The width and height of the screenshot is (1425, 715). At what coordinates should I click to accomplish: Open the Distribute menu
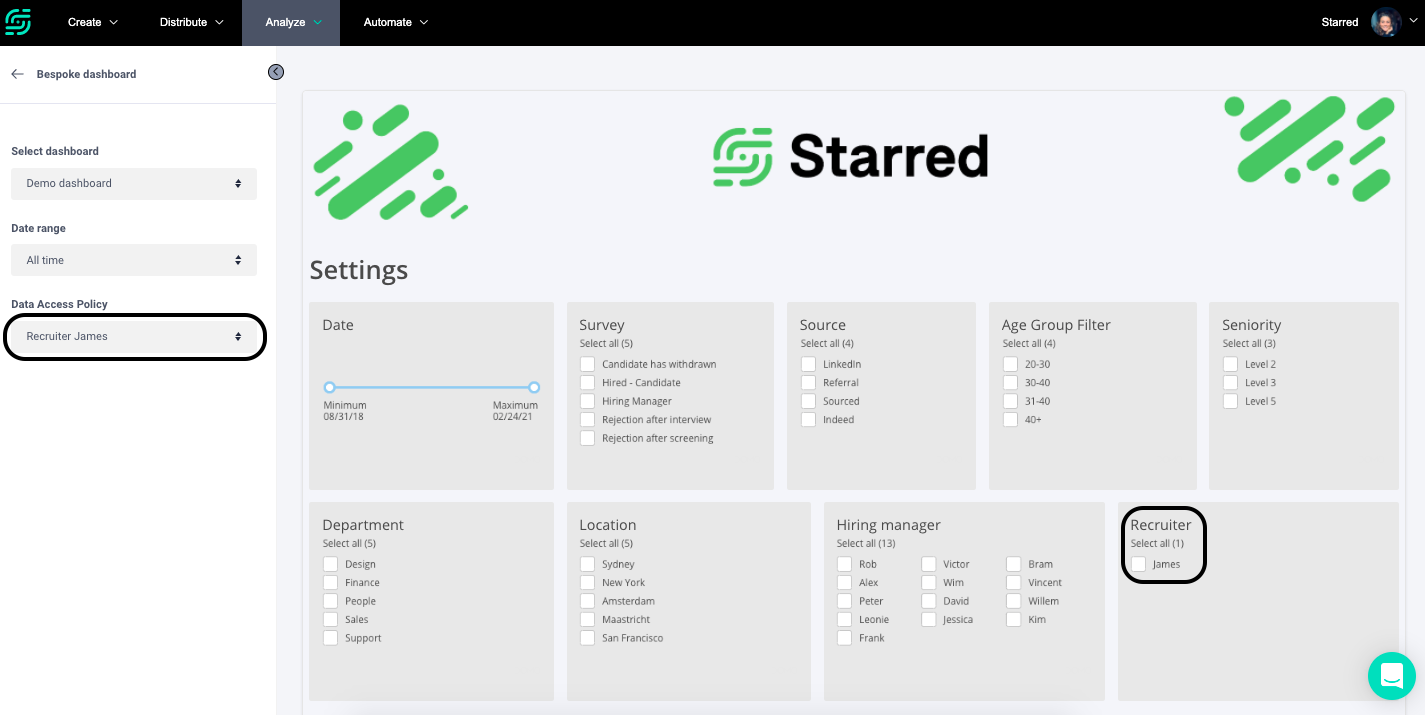click(x=192, y=22)
